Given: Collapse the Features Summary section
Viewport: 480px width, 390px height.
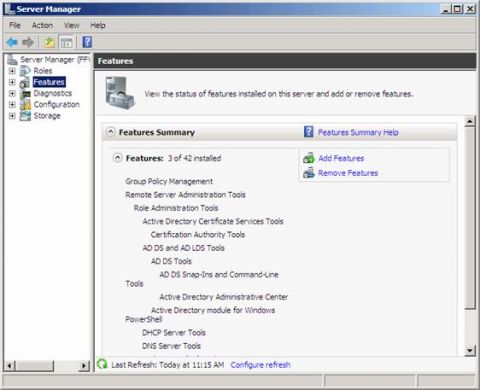Looking at the screenshot, I should point(111,132).
